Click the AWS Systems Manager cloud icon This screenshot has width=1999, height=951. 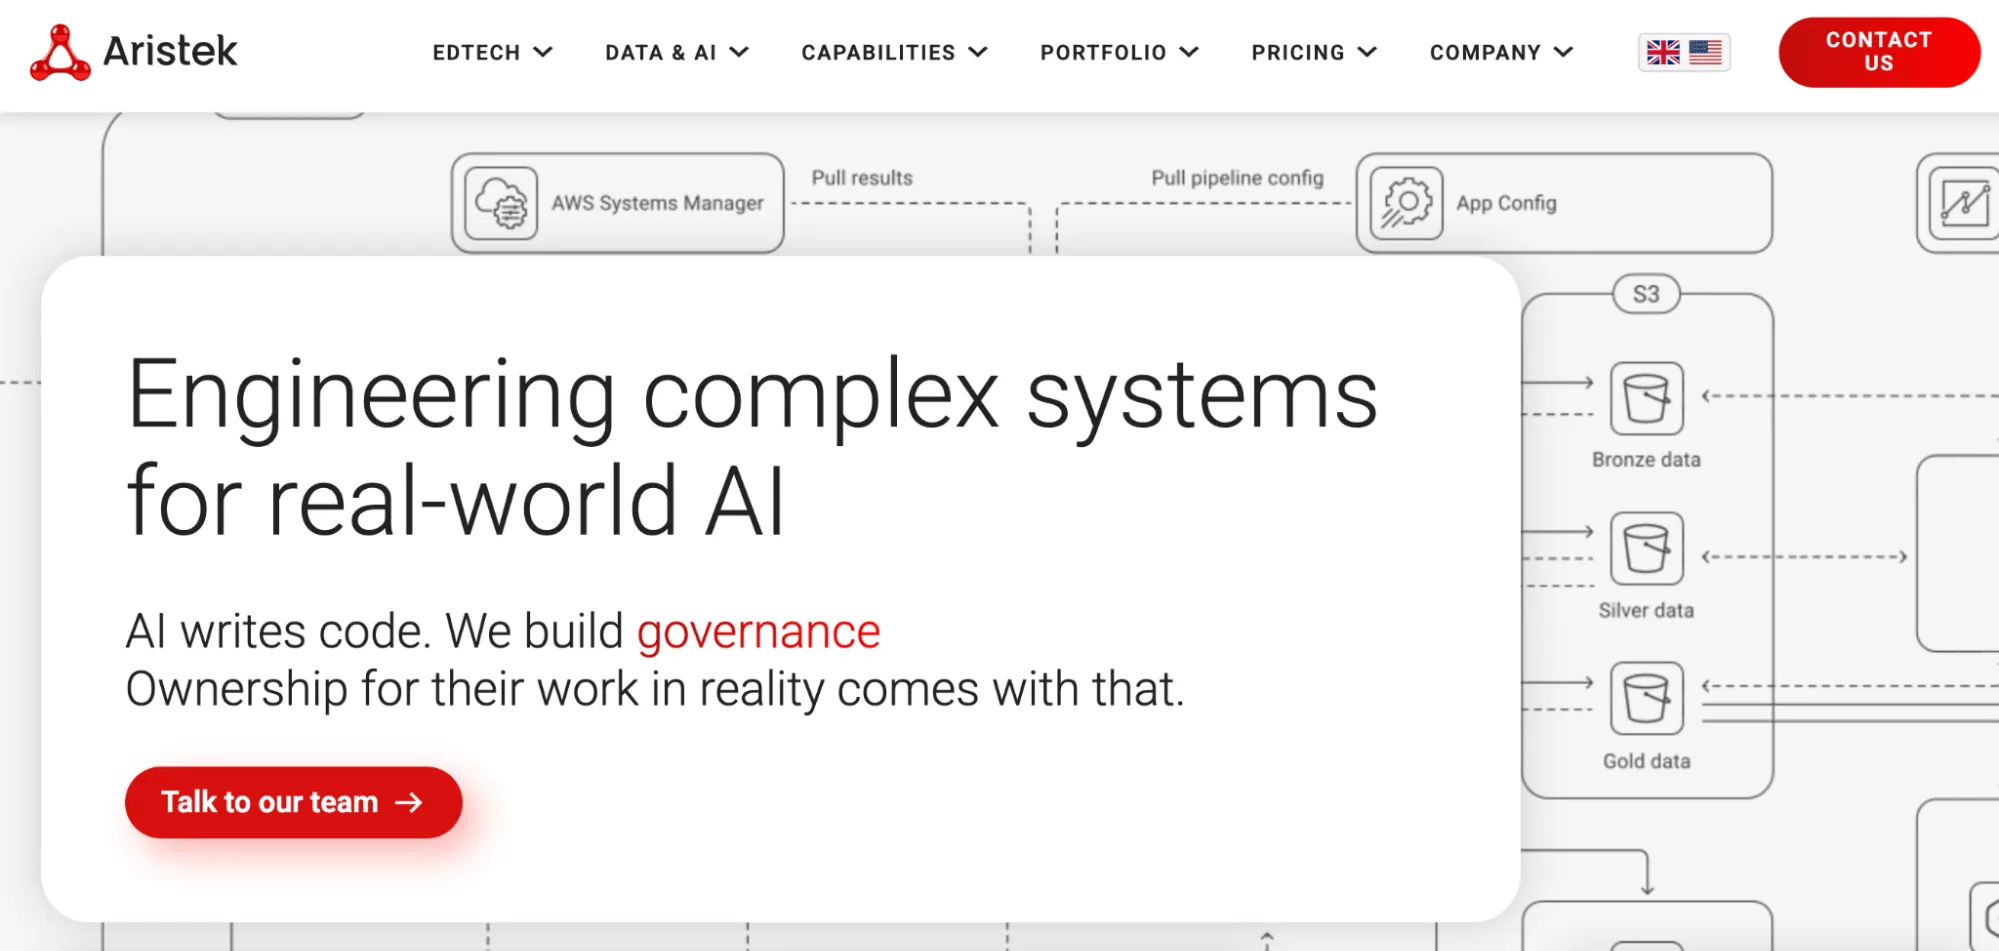pyautogui.click(x=501, y=203)
